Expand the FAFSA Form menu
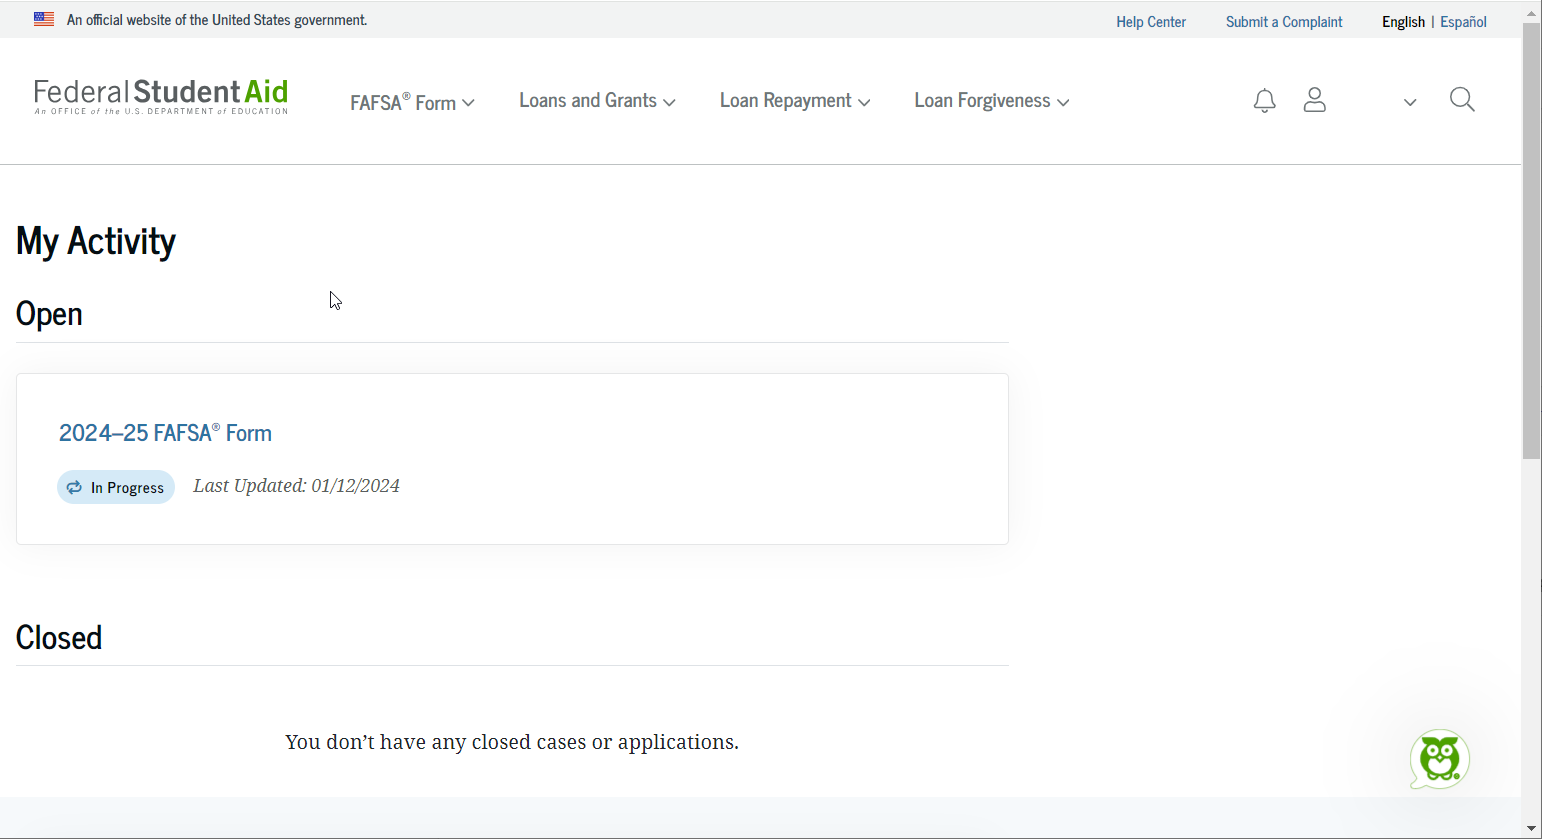The width and height of the screenshot is (1542, 839). pos(412,102)
